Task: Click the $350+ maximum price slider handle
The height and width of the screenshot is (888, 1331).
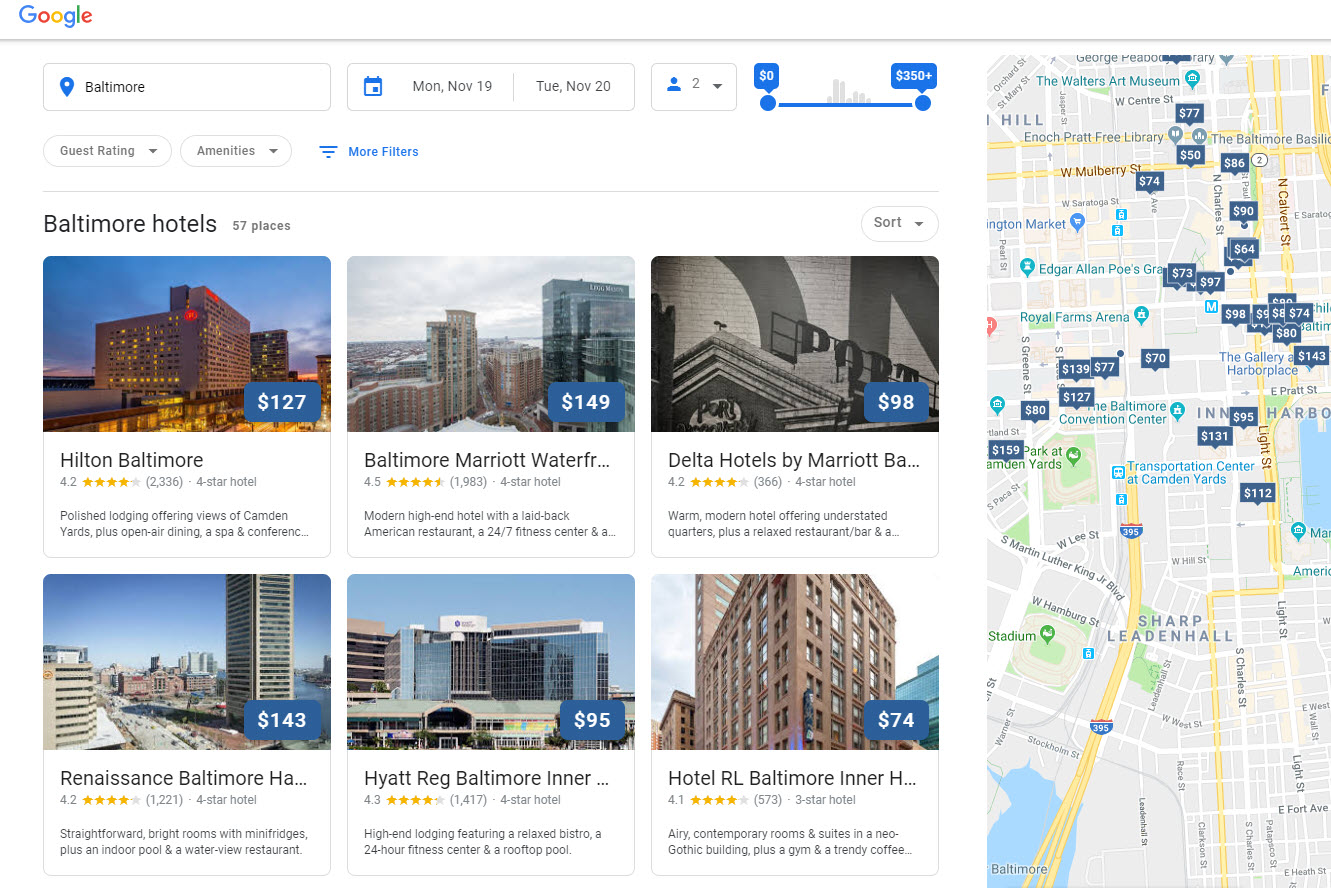Action: (x=923, y=102)
